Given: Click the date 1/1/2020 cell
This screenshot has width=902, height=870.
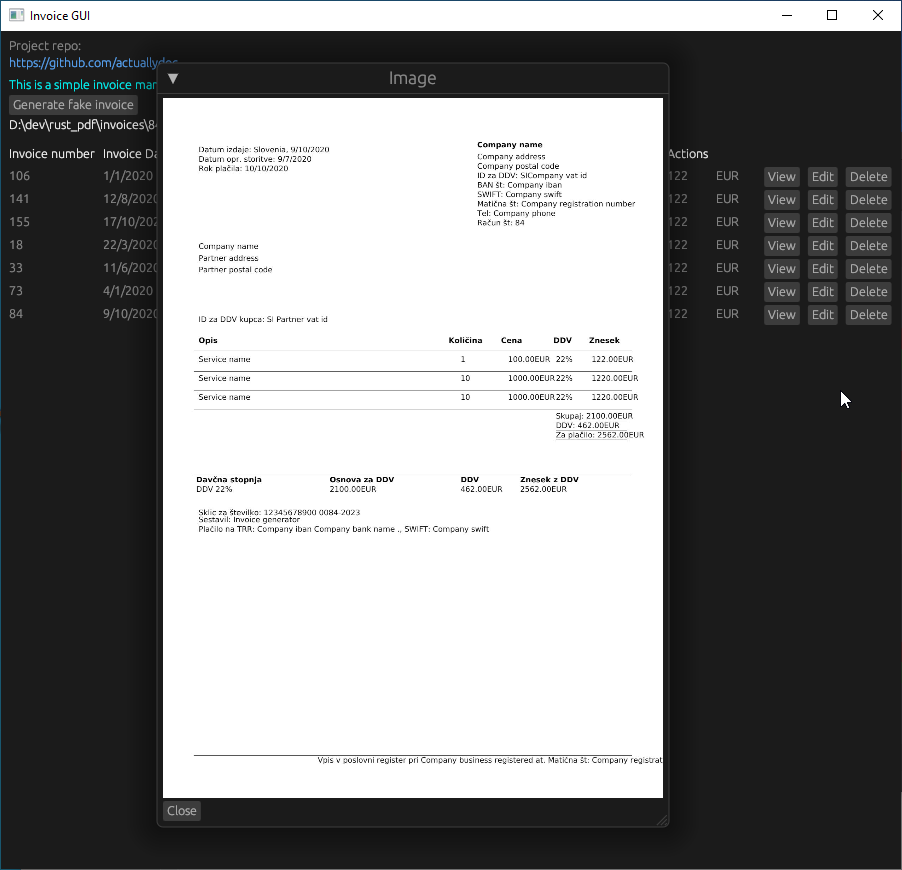Looking at the screenshot, I should pos(128,176).
